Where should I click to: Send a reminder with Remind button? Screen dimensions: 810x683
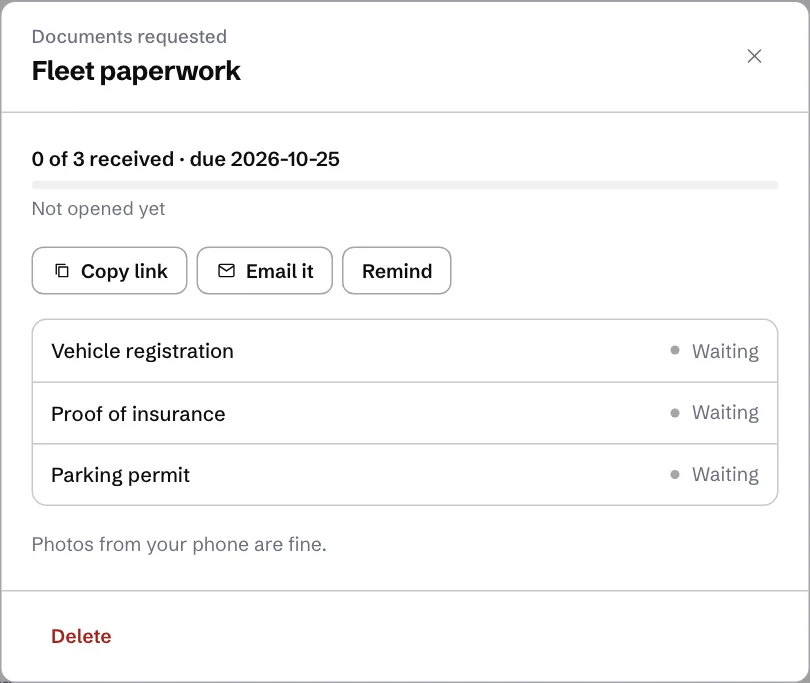[x=397, y=271]
